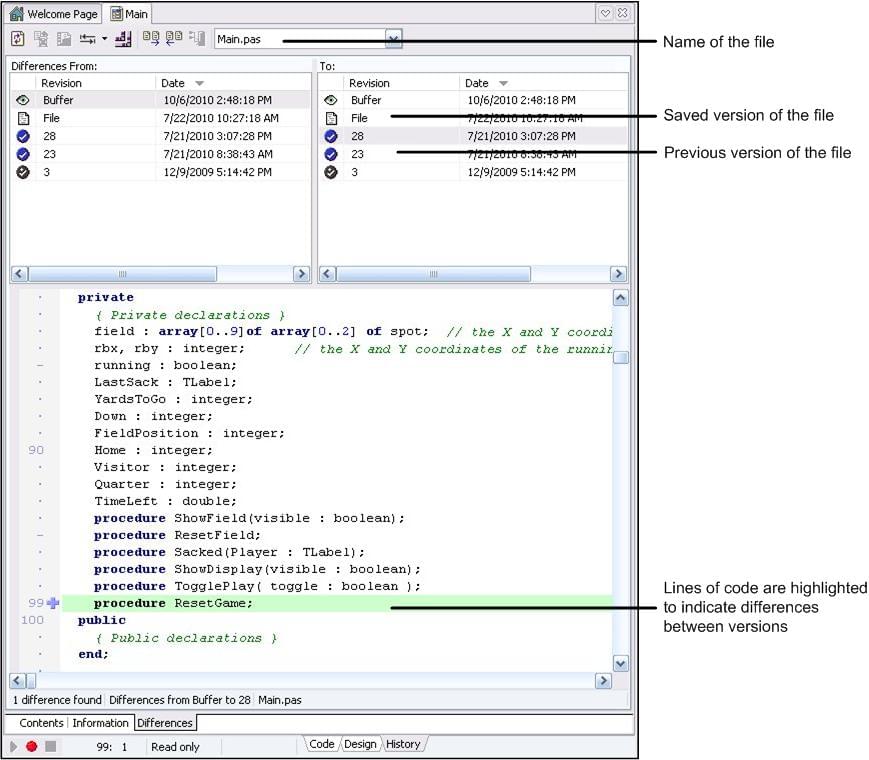The height and width of the screenshot is (760, 869).
Task: Go to next difference icon
Action: click(151, 38)
